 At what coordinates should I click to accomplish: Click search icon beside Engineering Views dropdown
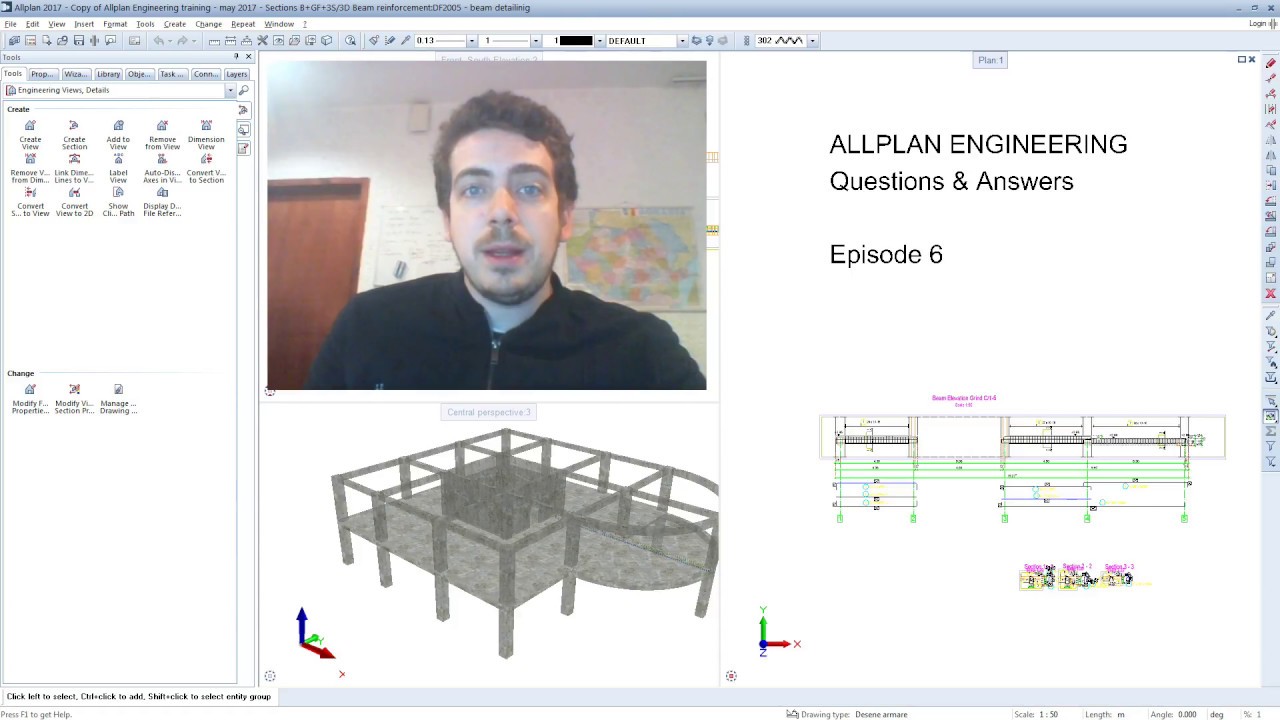(x=243, y=90)
